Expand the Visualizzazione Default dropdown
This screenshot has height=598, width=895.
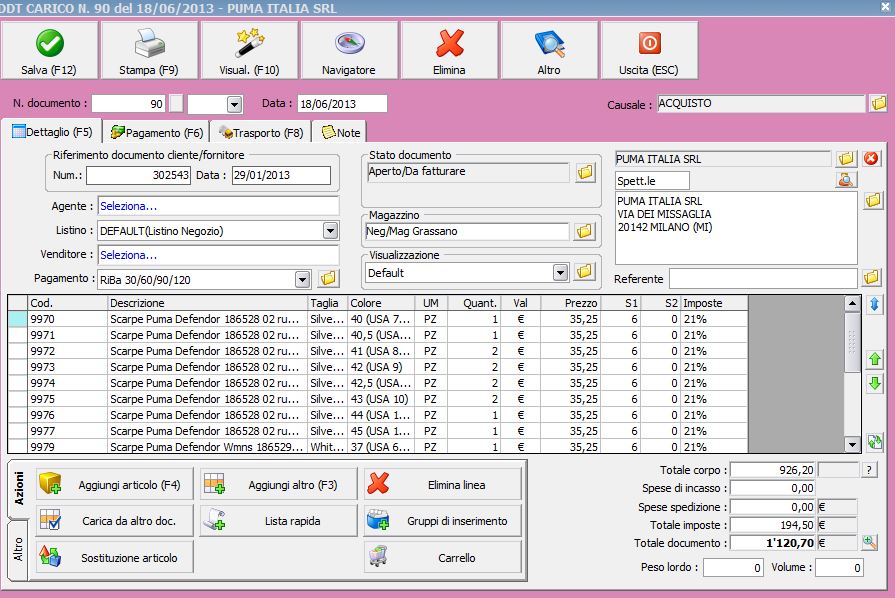561,272
